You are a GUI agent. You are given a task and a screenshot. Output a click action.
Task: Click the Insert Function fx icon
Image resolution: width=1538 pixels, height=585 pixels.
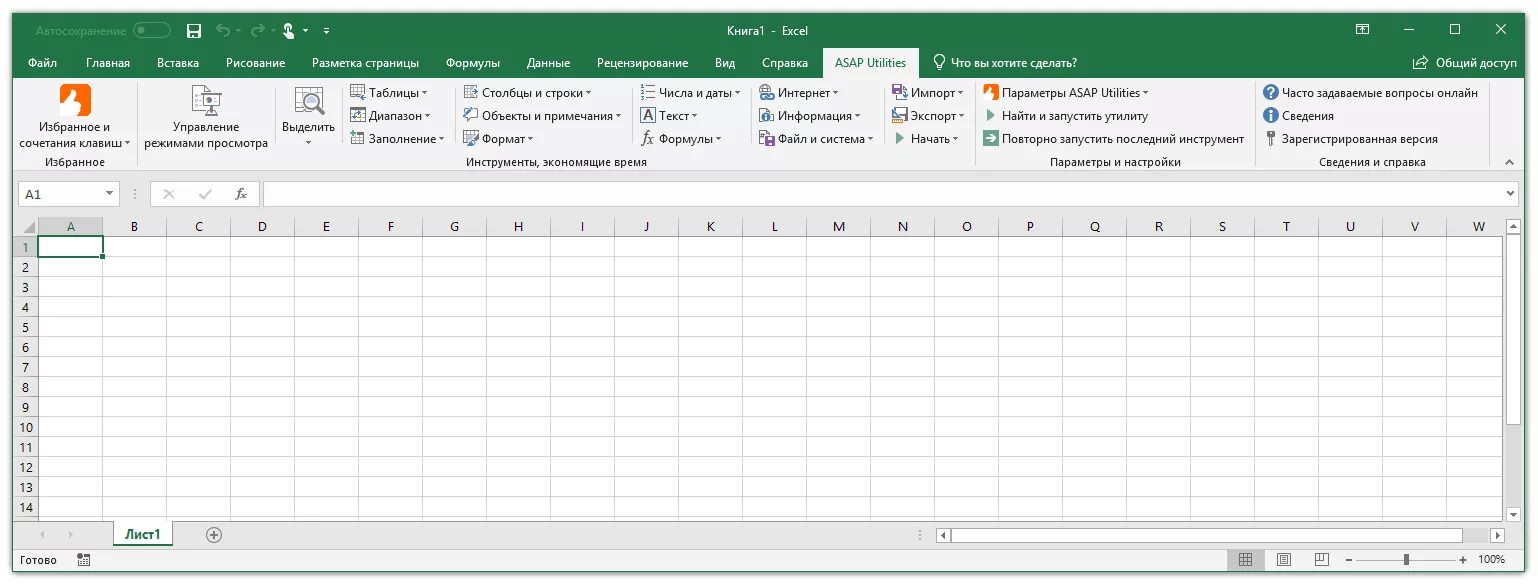[241, 194]
